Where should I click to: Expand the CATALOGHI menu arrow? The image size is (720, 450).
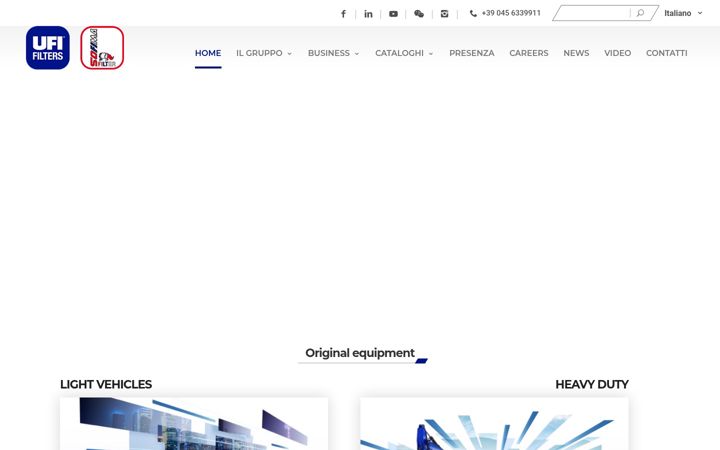431,54
